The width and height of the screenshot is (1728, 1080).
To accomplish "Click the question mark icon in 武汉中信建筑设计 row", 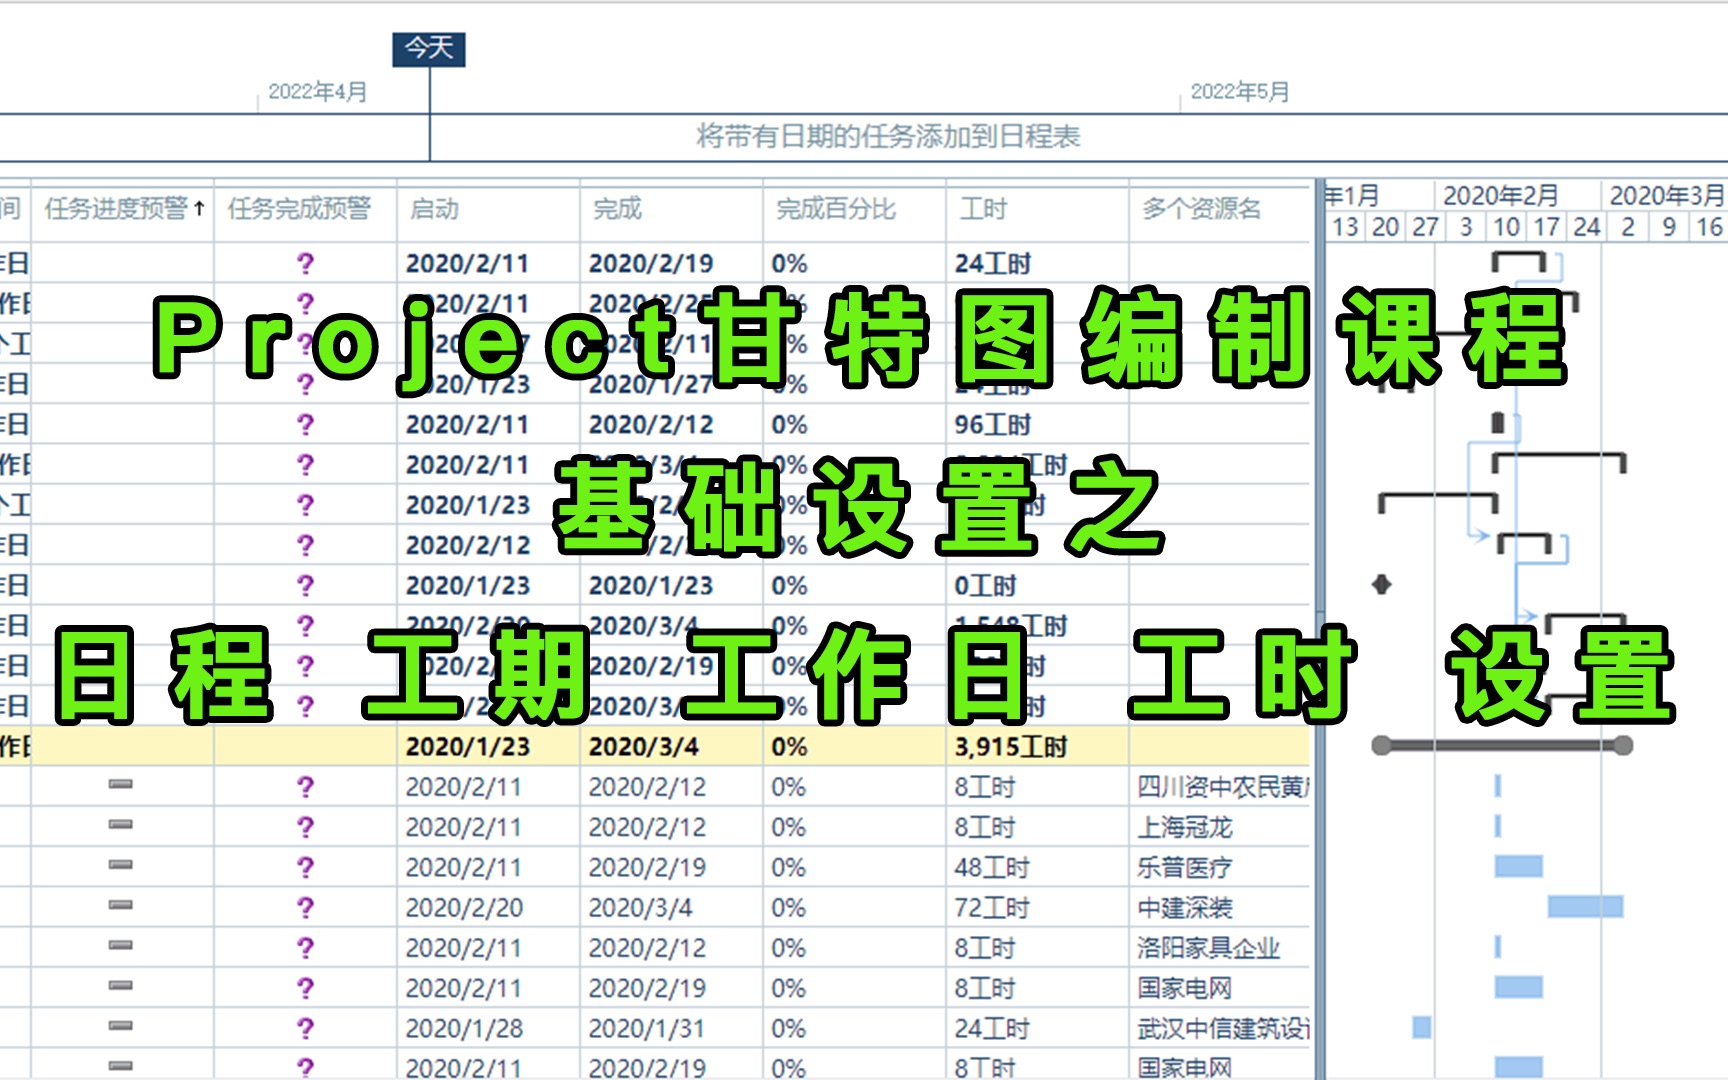I will point(305,1028).
